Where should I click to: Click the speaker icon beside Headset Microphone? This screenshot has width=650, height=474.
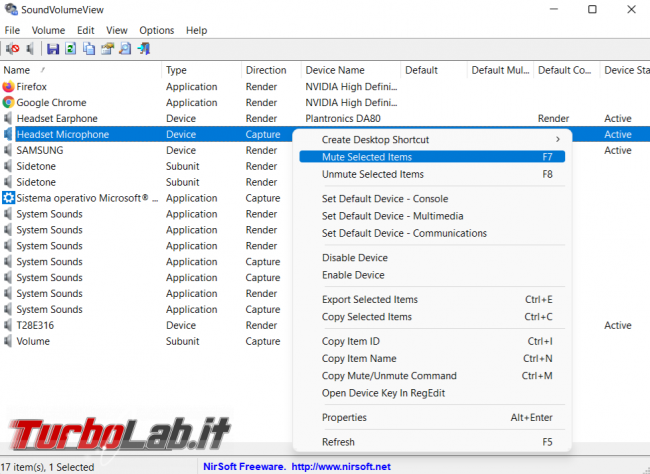[8, 134]
